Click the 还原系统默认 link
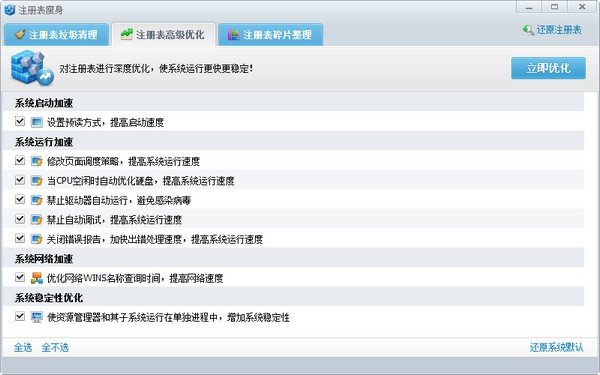 tap(557, 347)
